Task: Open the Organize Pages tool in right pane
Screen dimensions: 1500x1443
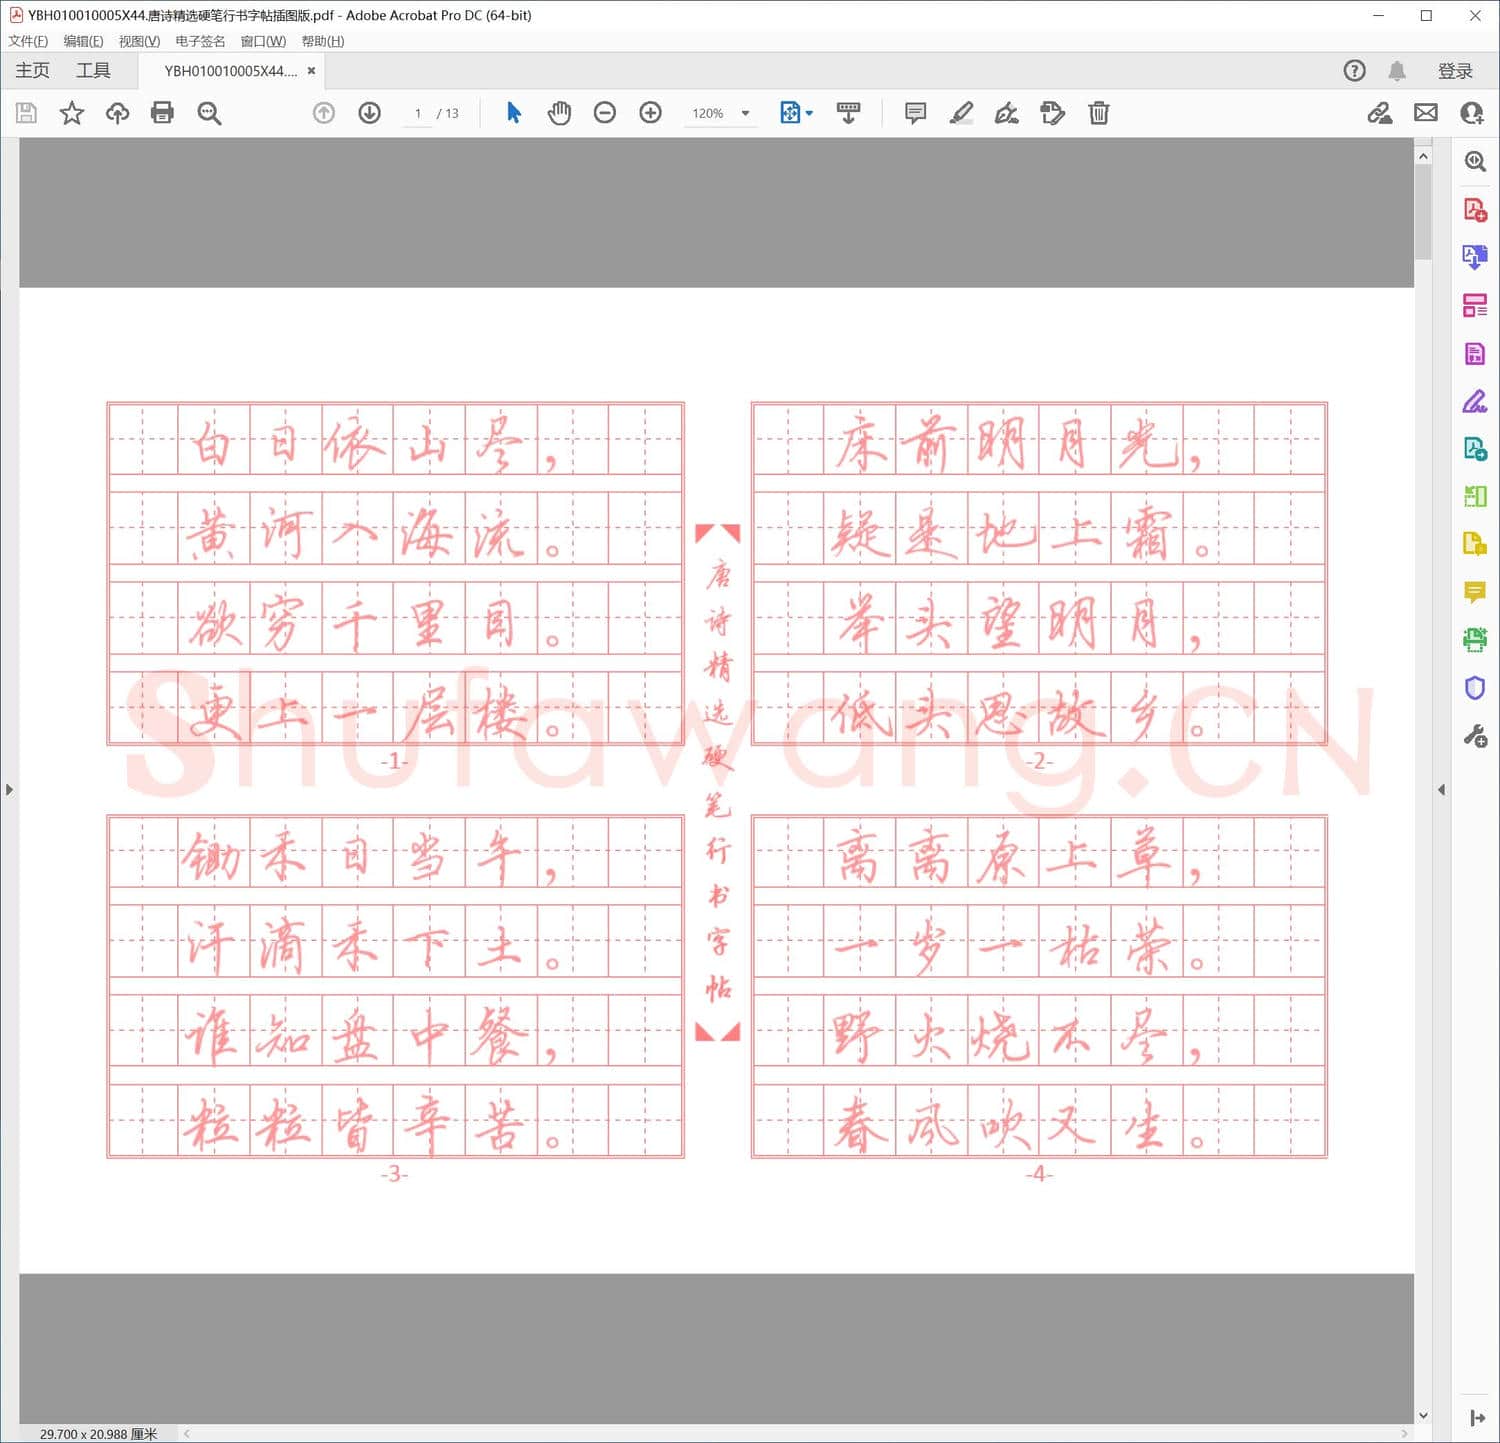Action: coord(1475,306)
